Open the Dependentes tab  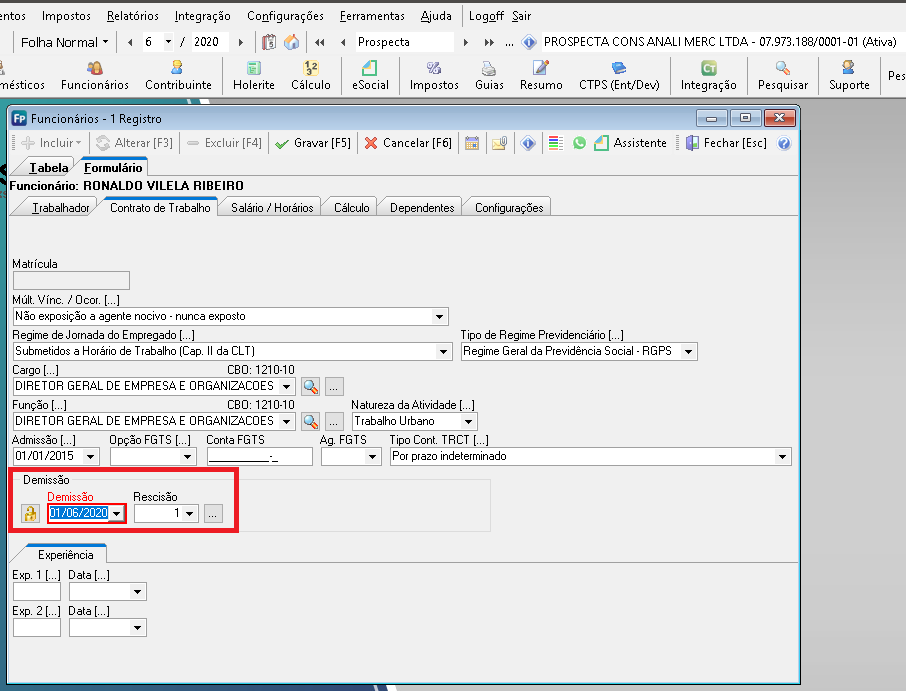[422, 207]
